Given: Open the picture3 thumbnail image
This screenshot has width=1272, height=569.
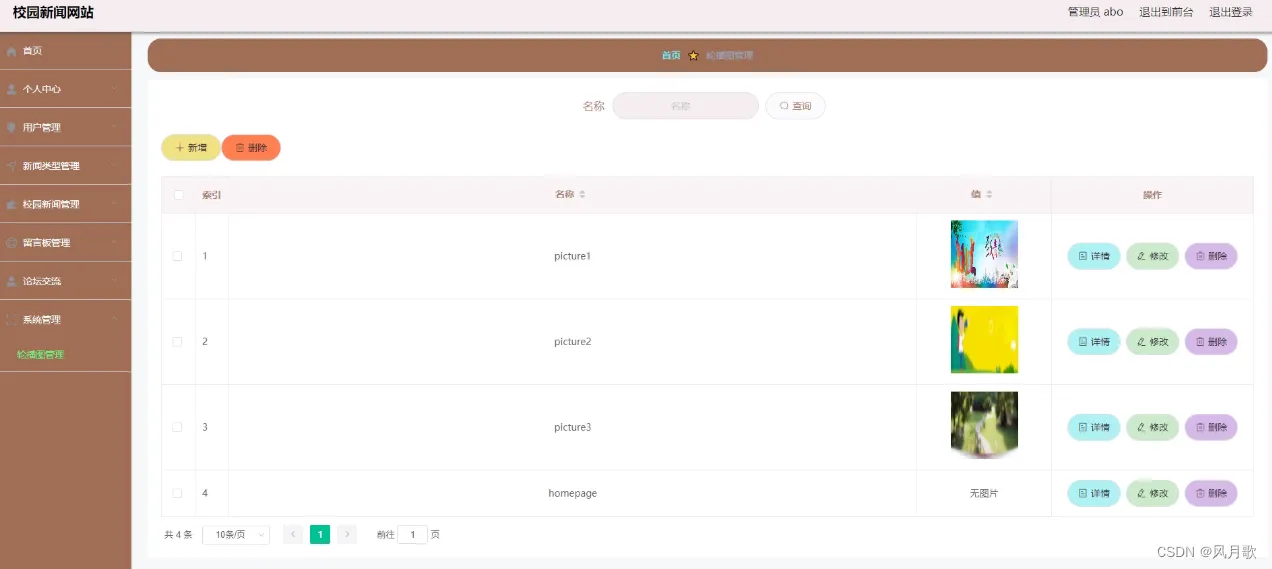Looking at the screenshot, I should 984,425.
